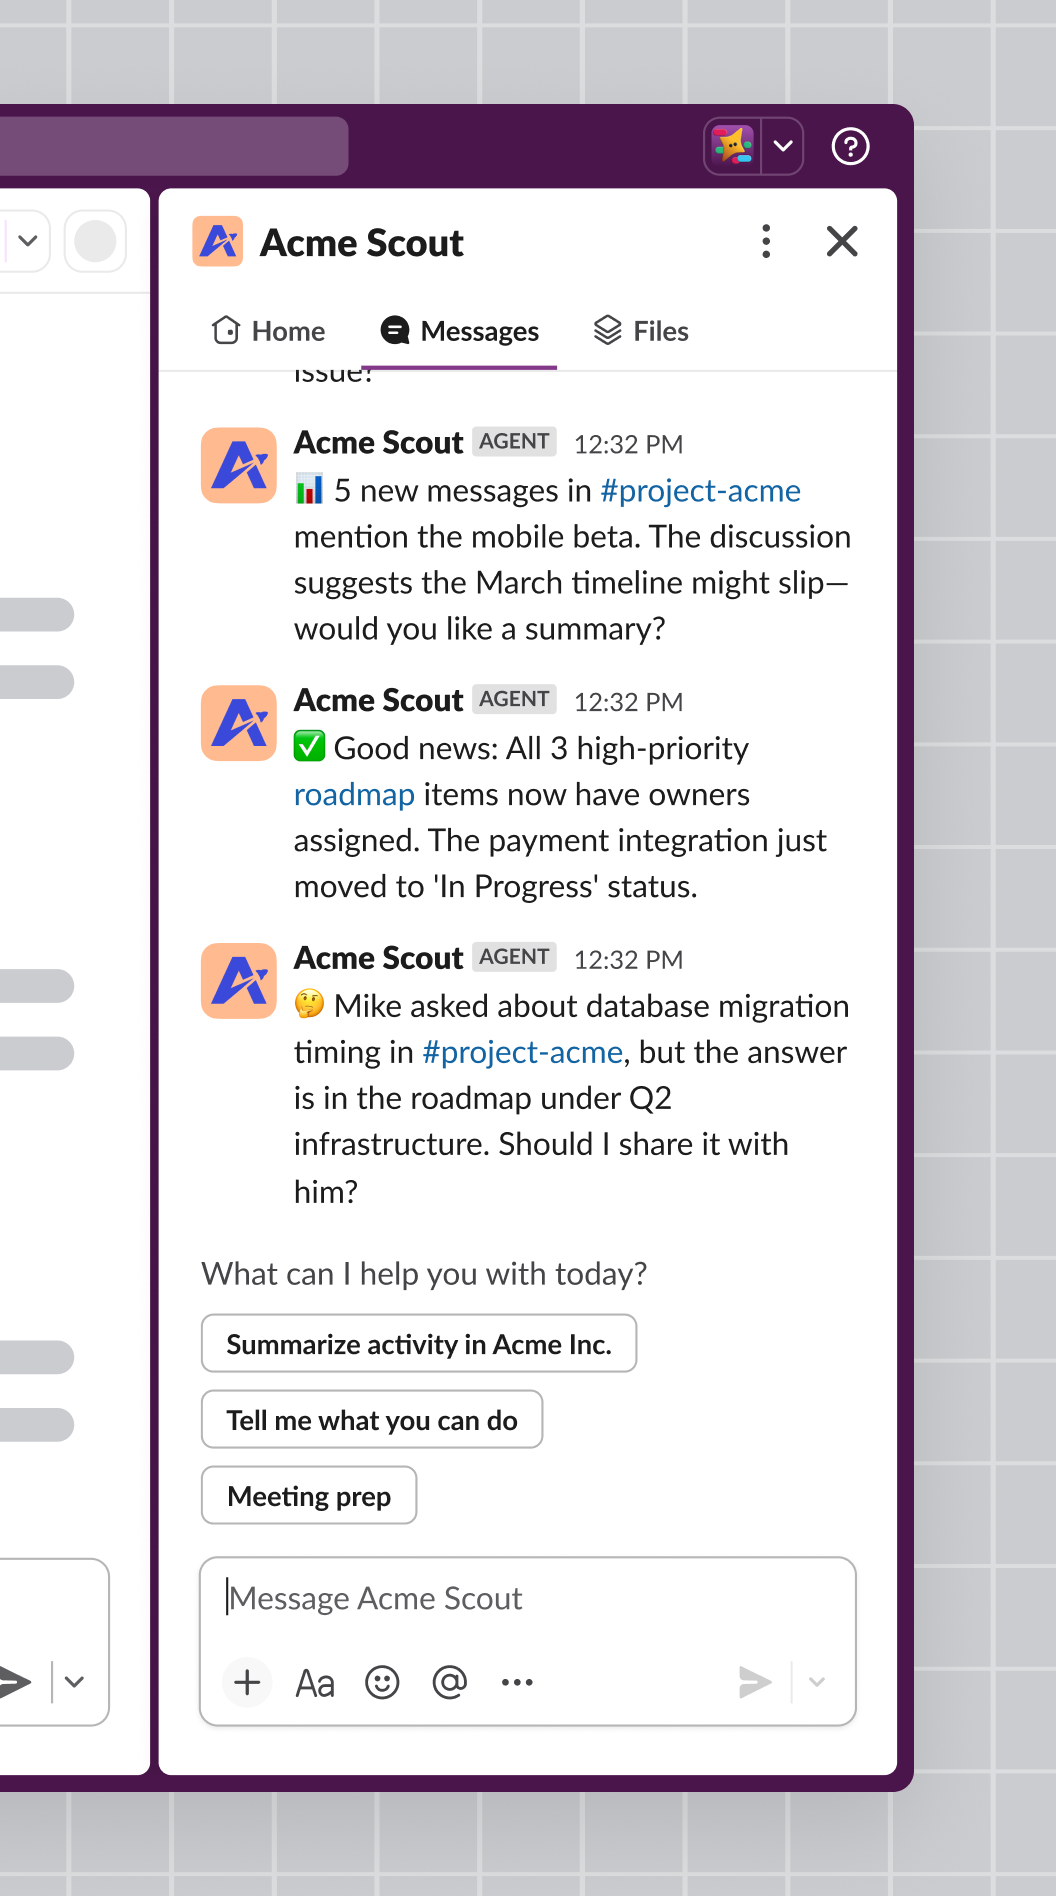Choose Tell me what you can do
Screen dimensions: 1056x1896
(x=372, y=1420)
